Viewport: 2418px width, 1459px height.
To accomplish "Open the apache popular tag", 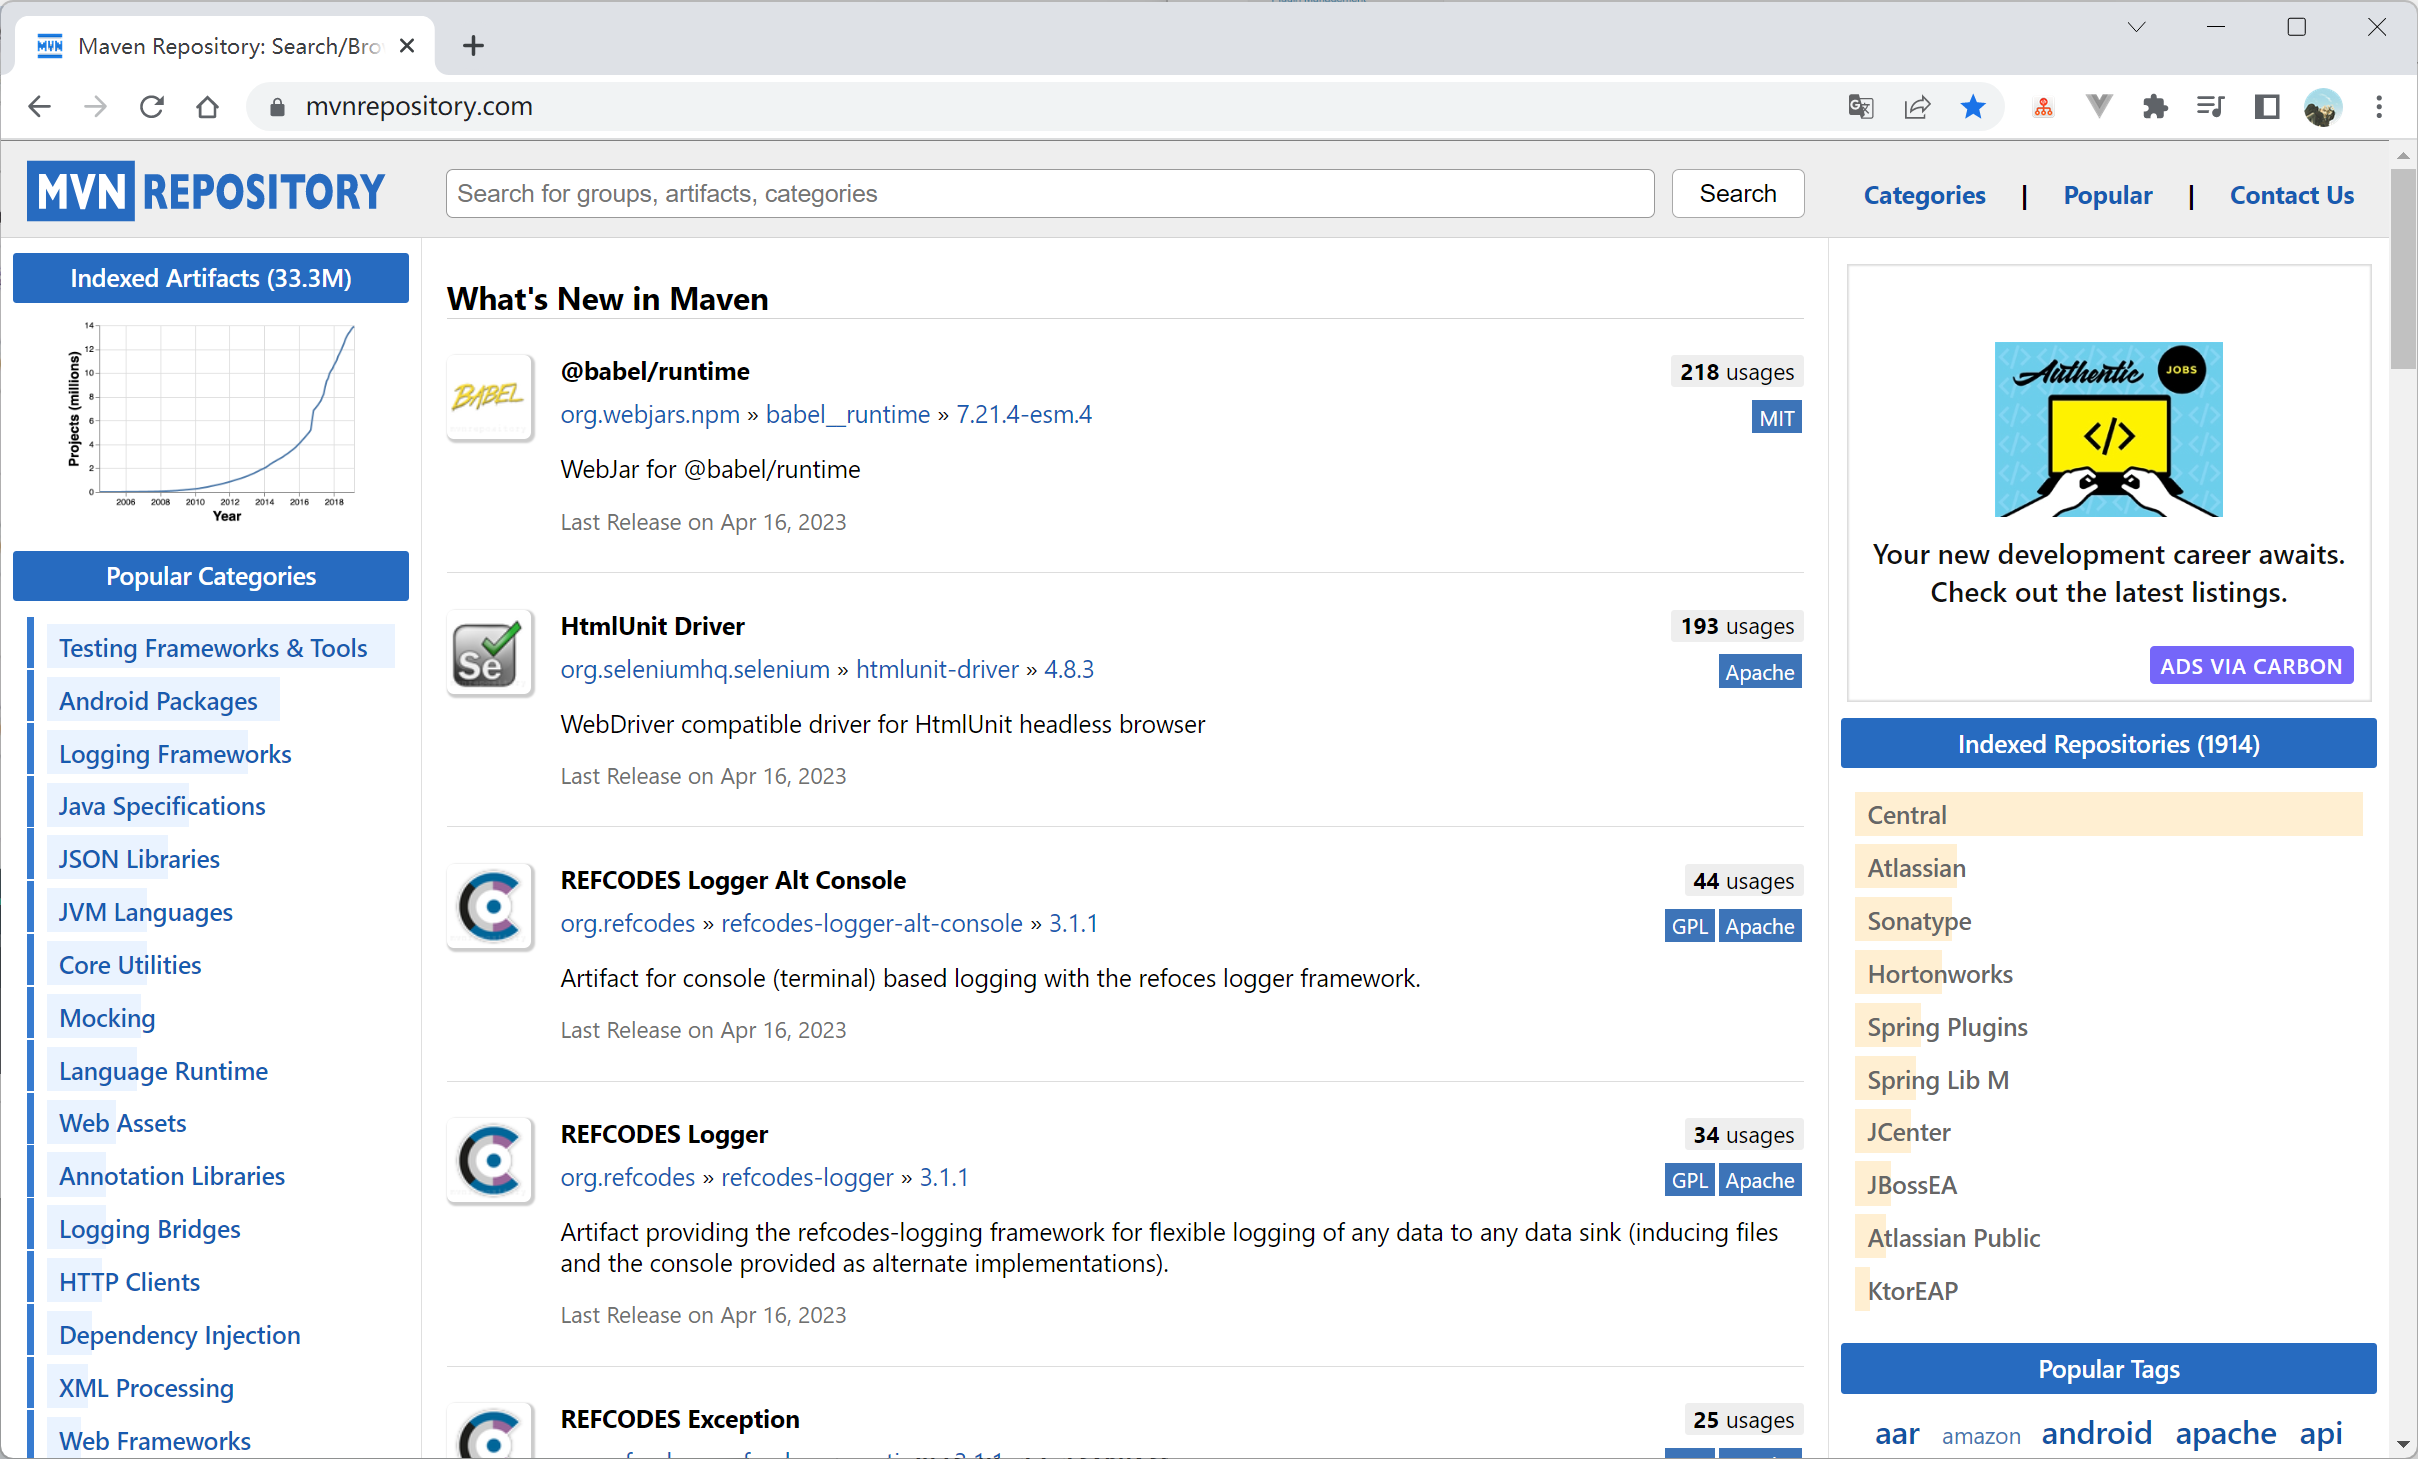I will point(2225,1433).
